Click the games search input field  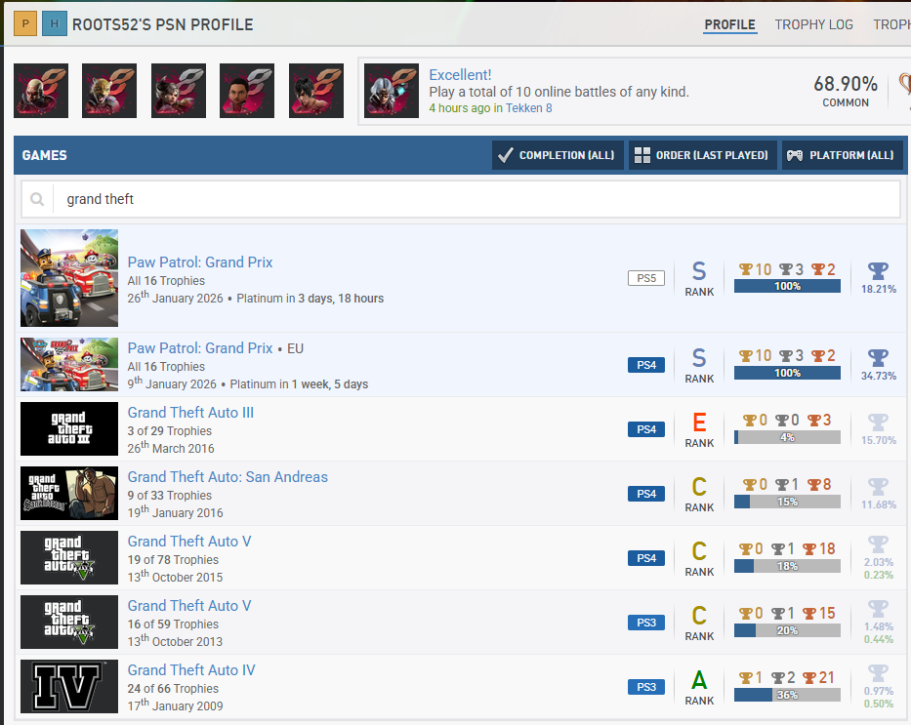475,199
